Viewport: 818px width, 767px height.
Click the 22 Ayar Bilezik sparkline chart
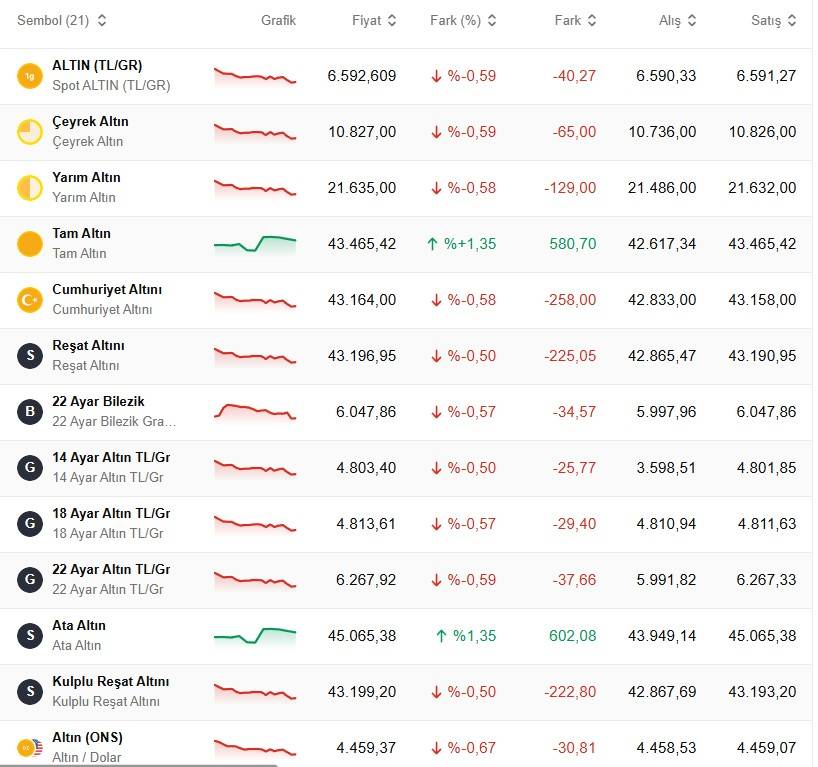[255, 412]
